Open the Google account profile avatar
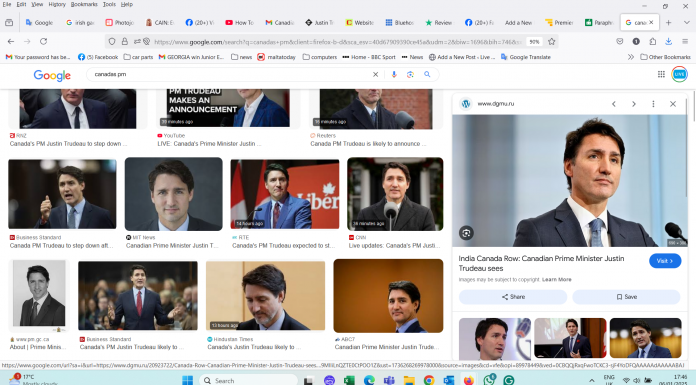Viewport: 696px width, 385px height. (680, 74)
